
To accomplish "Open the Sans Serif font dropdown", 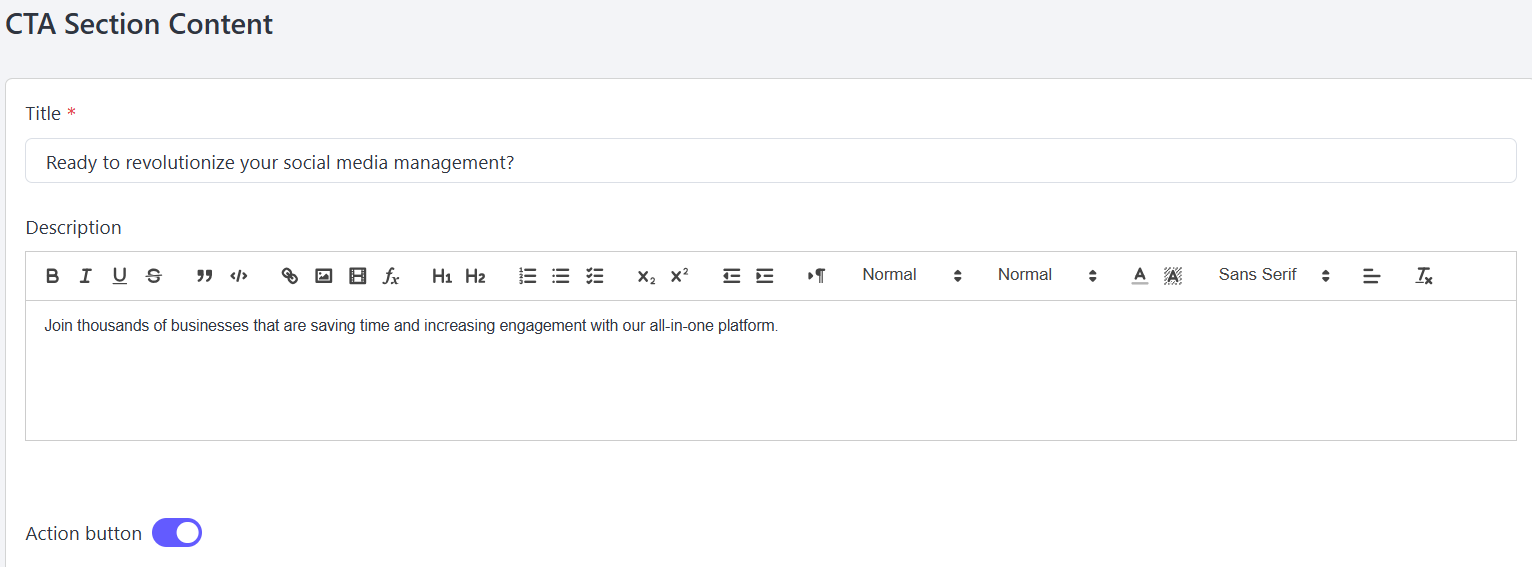I will point(1274,275).
